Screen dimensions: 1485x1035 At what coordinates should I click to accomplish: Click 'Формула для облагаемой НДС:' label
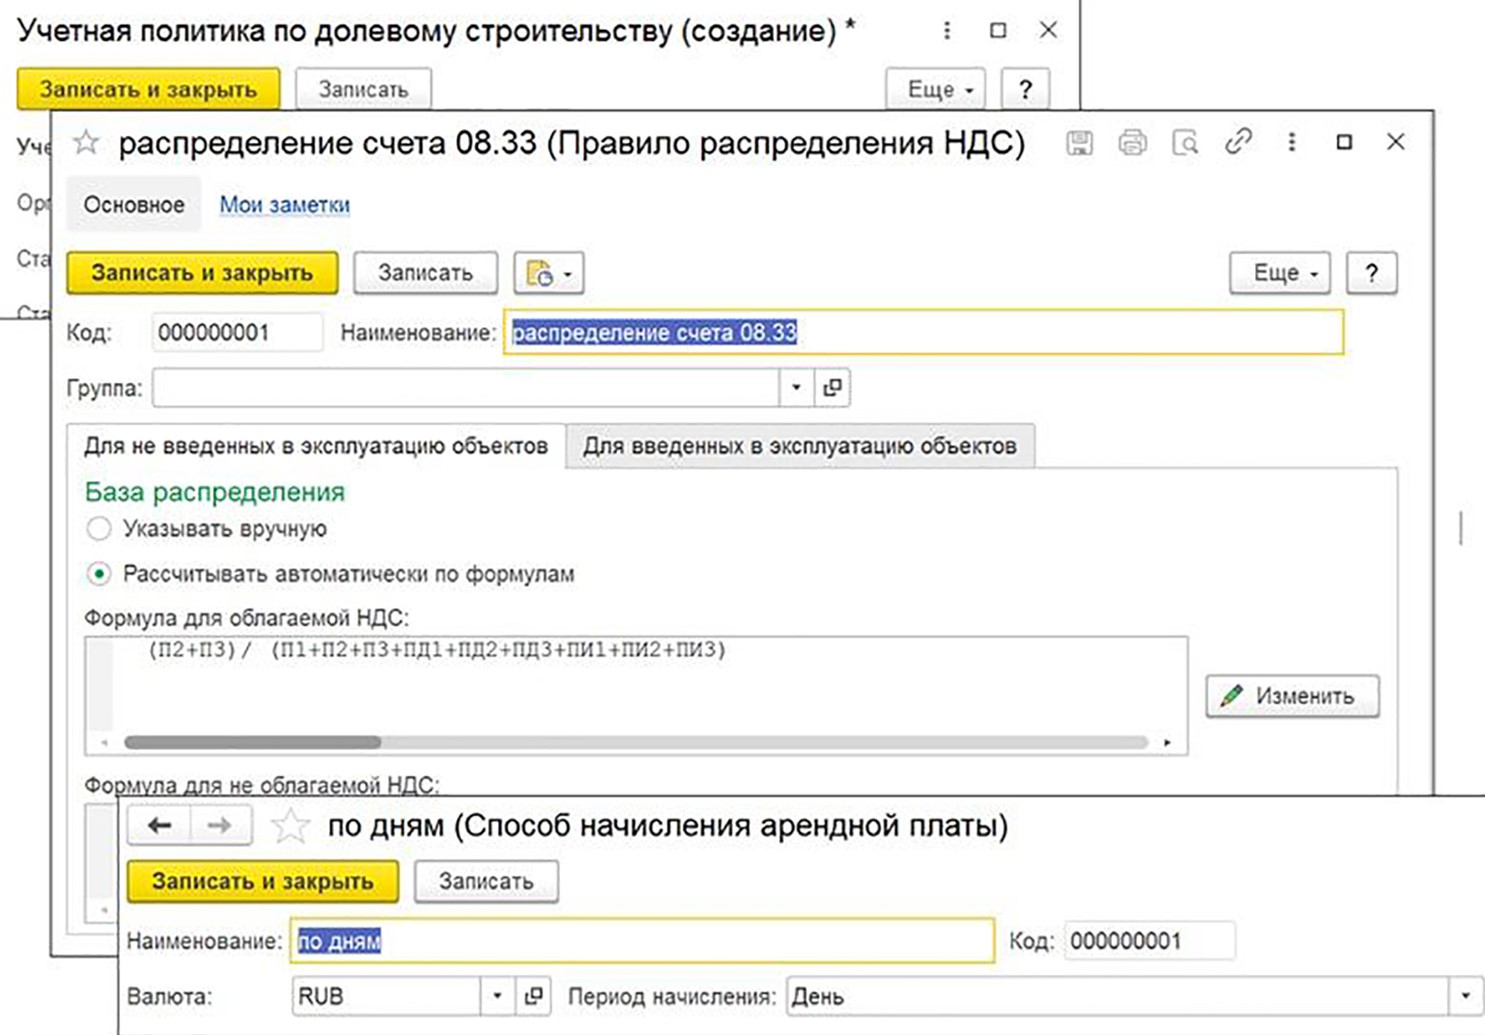(247, 618)
